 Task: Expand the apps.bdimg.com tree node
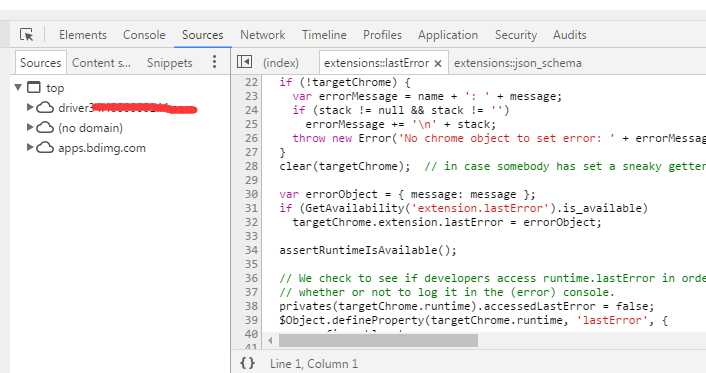coord(30,147)
